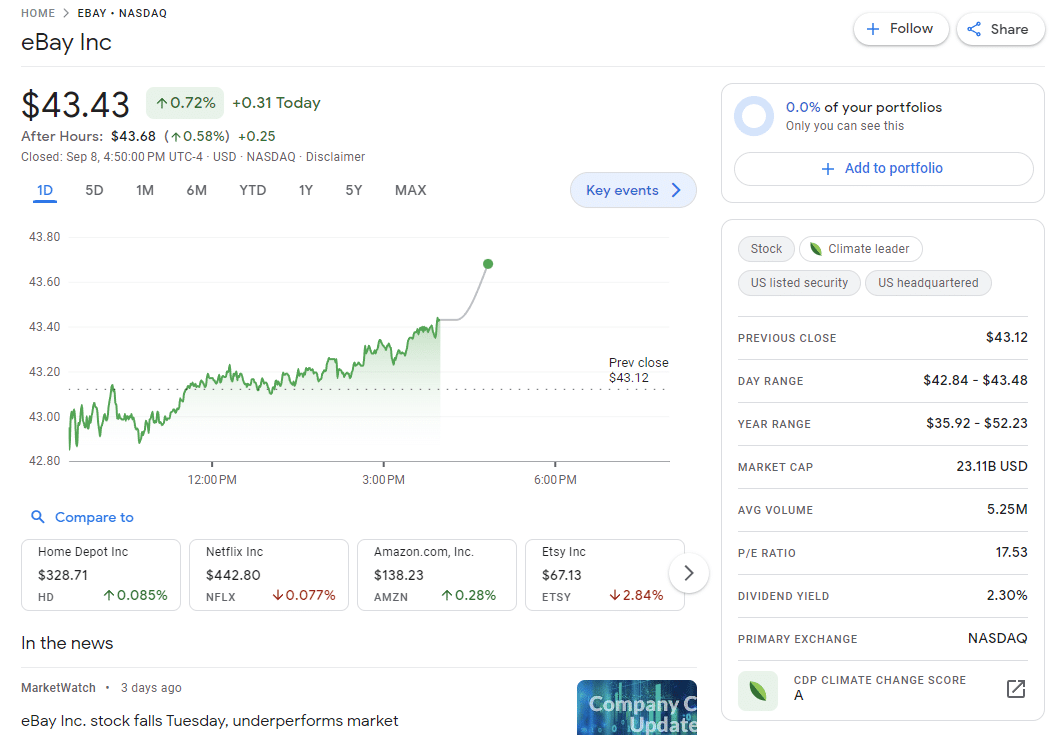Click Compare to link

point(94,517)
